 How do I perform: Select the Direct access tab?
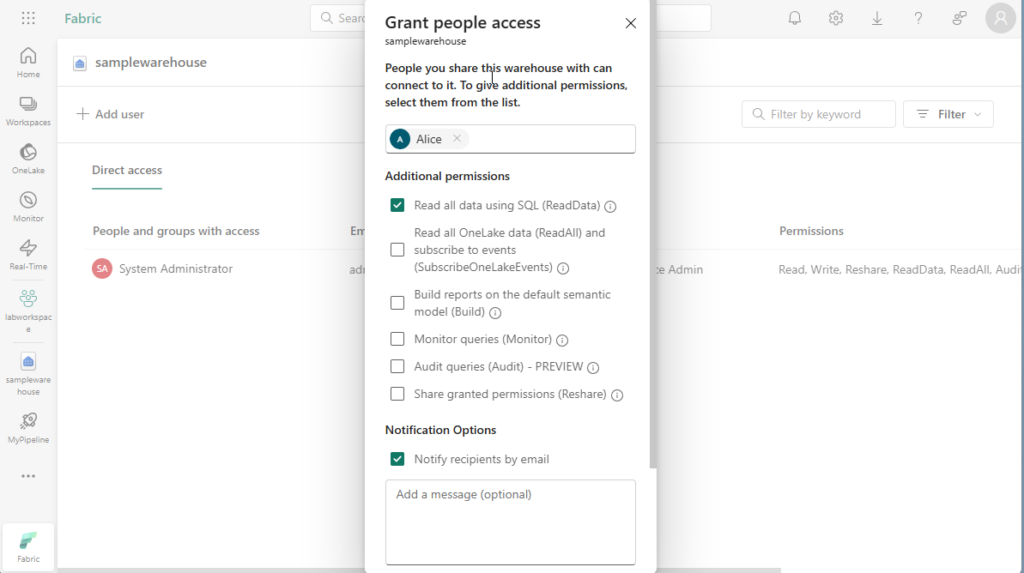(127, 170)
